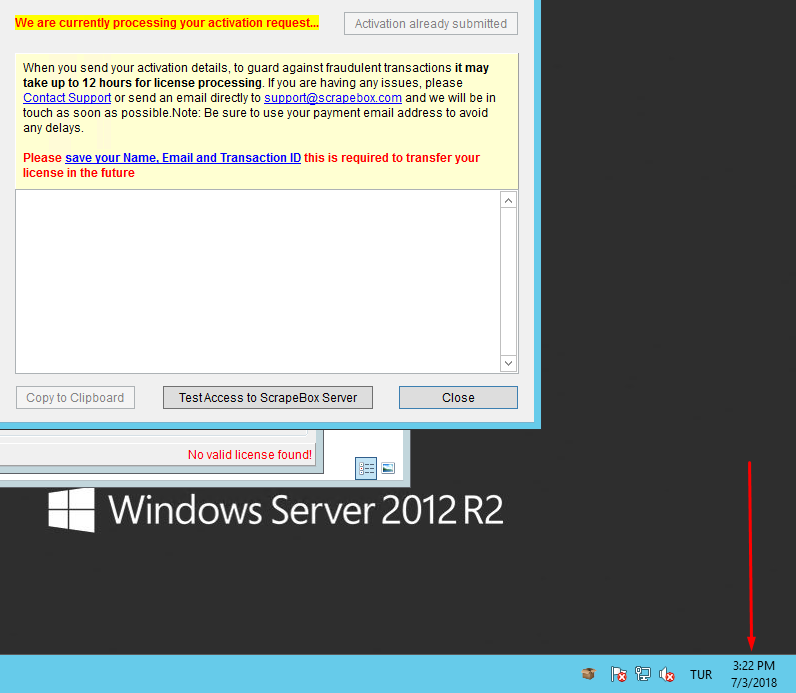The height and width of the screenshot is (693, 796).
Task: Click the Copy to Clipboard button
Action: point(75,398)
